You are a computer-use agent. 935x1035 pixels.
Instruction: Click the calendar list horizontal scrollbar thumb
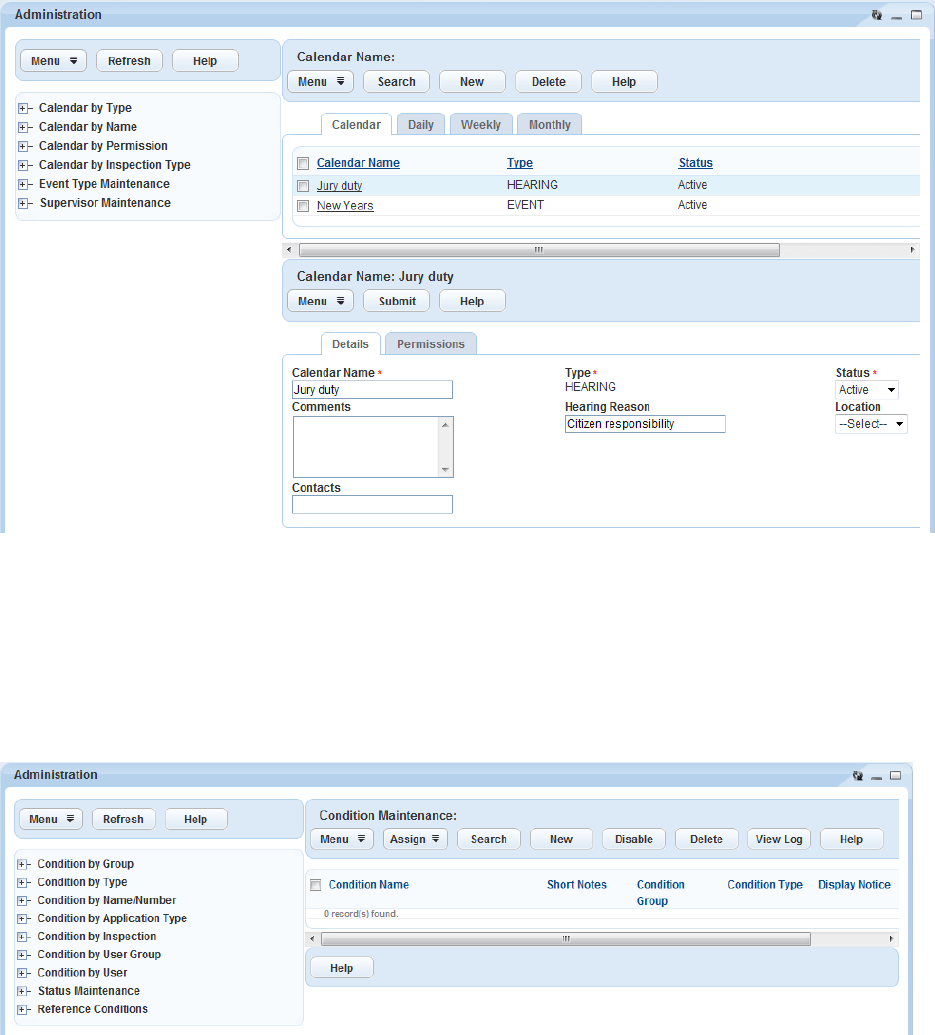(539, 250)
